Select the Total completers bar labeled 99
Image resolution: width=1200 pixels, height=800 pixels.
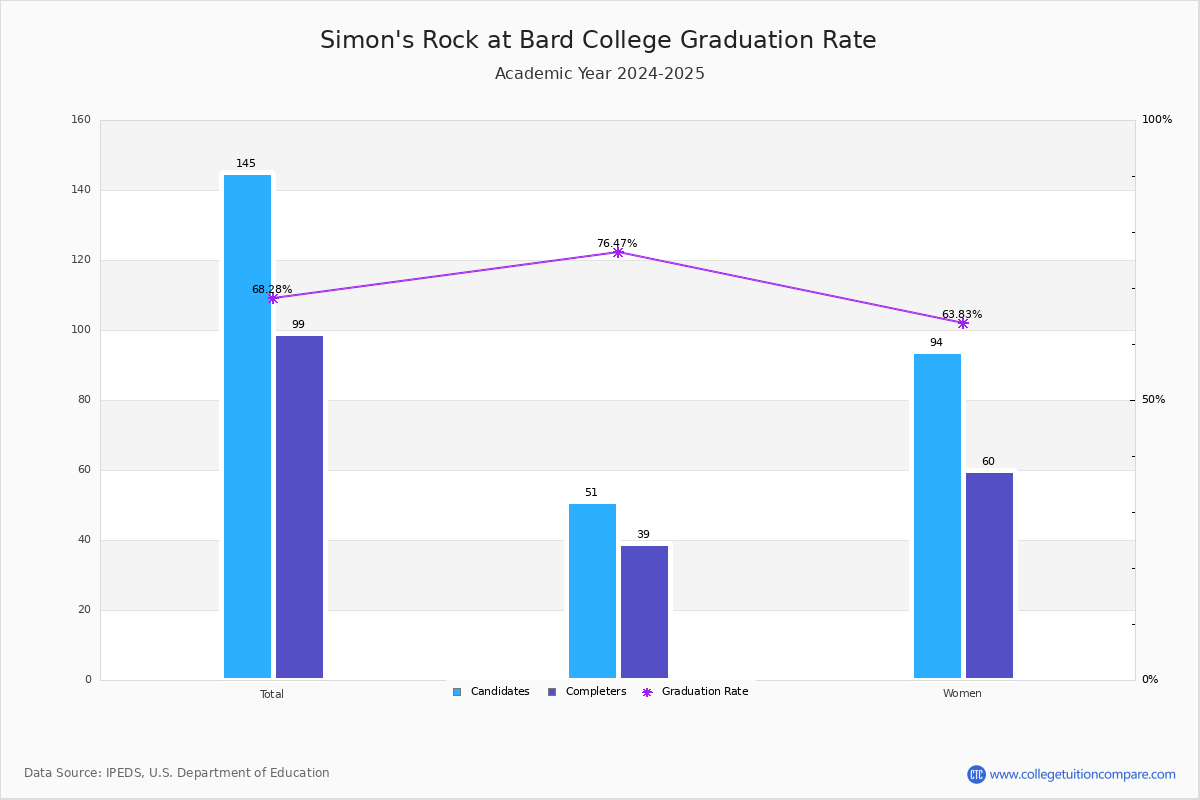299,507
